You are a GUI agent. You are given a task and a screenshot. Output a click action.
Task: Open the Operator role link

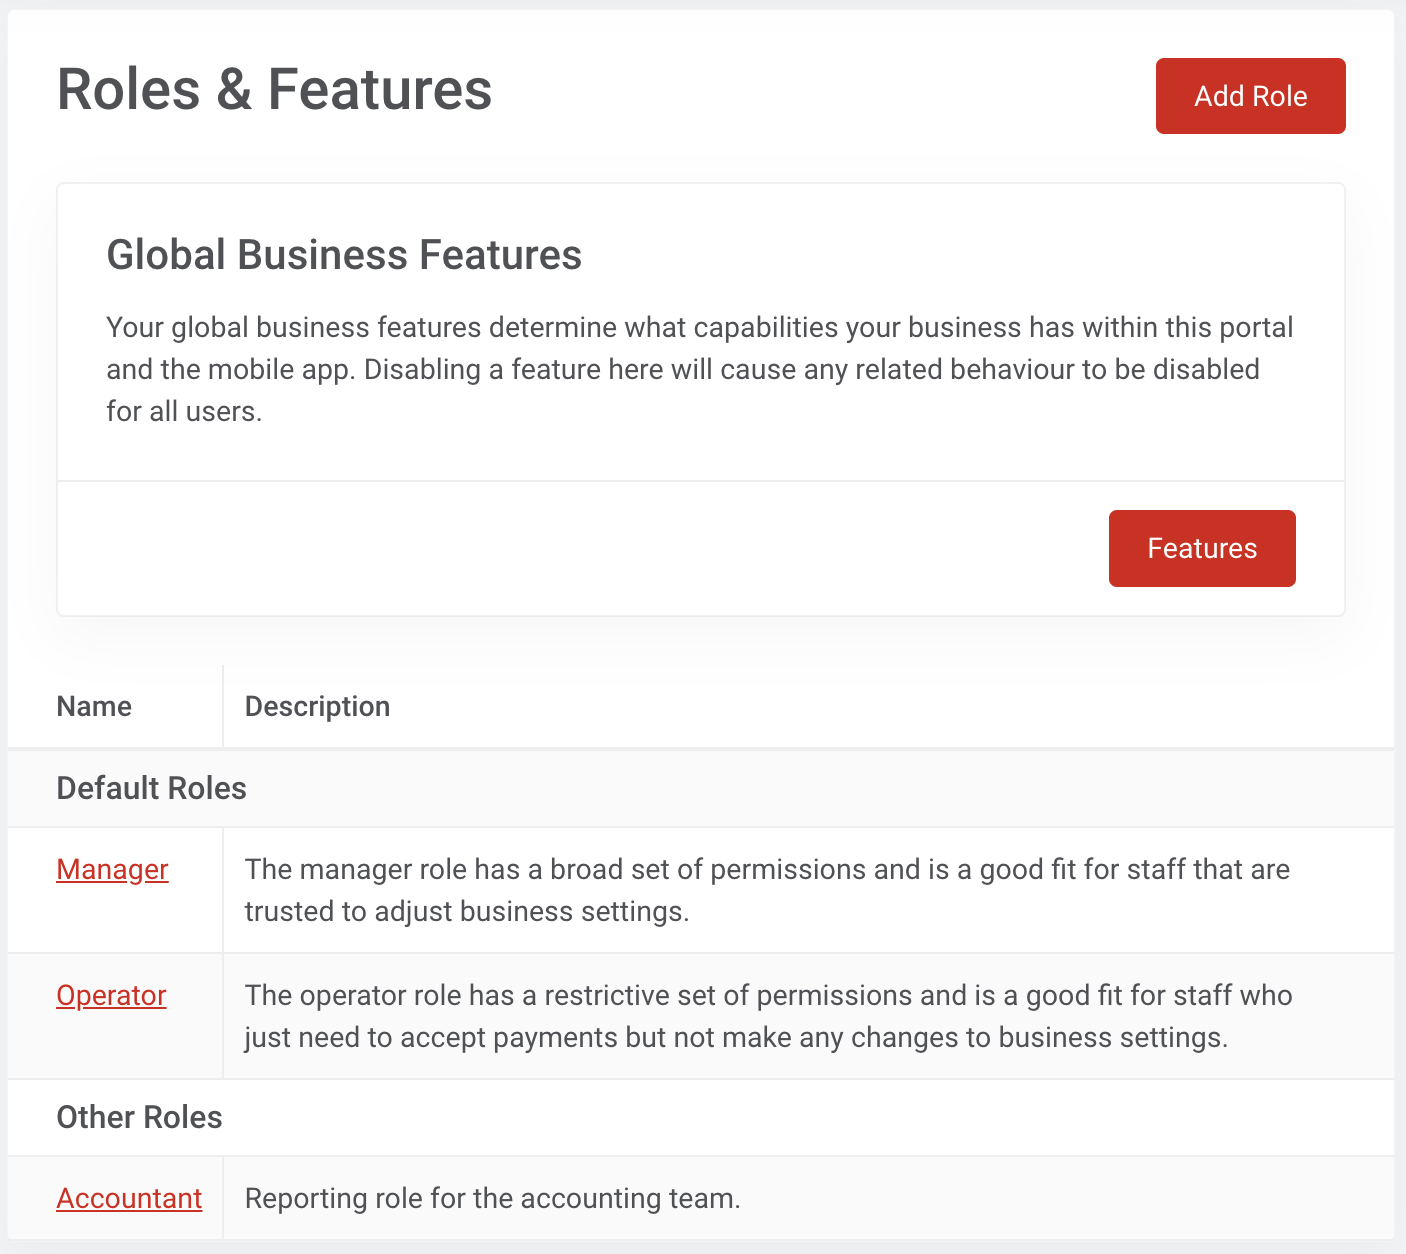click(111, 996)
